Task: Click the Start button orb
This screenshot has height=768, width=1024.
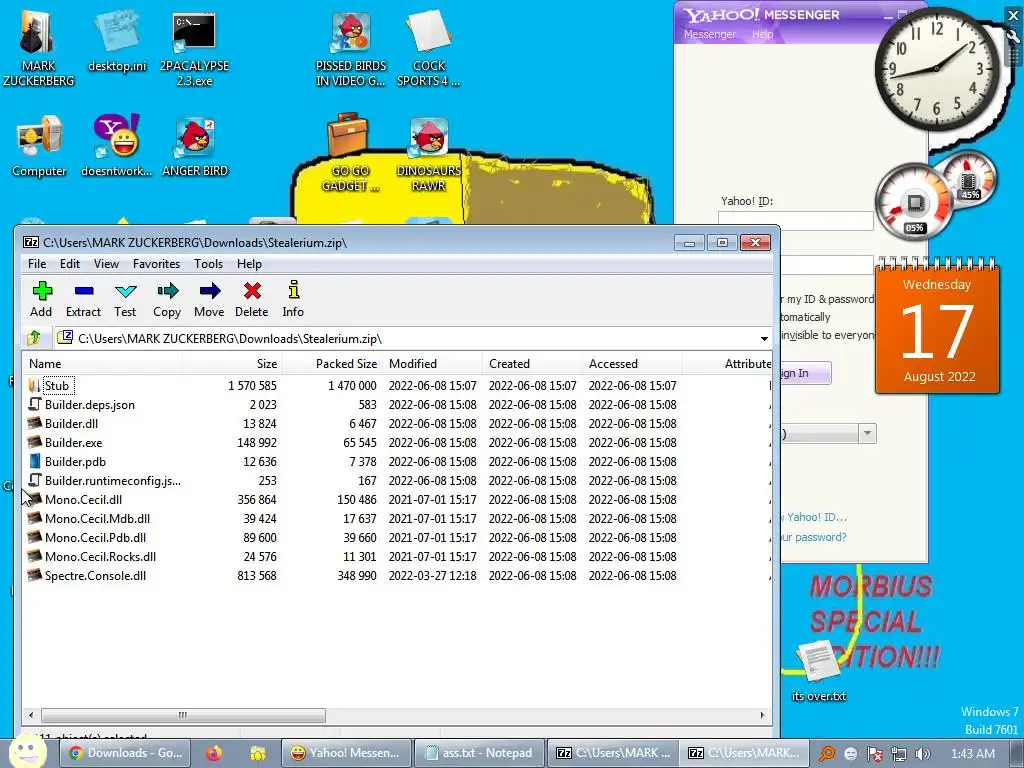Action: (26, 751)
